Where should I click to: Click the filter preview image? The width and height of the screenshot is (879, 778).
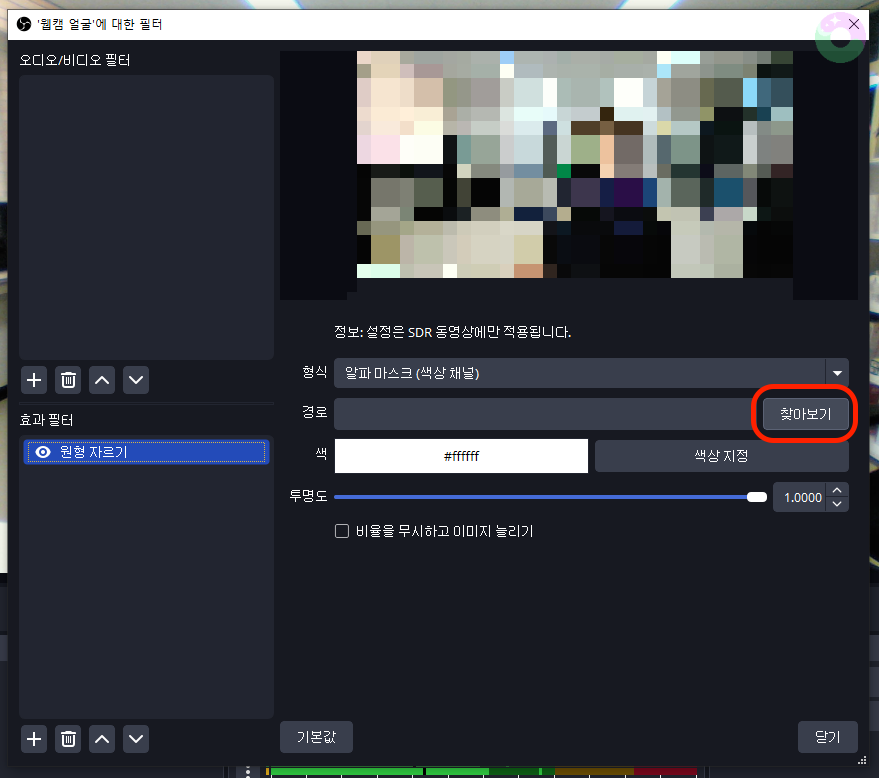point(575,164)
